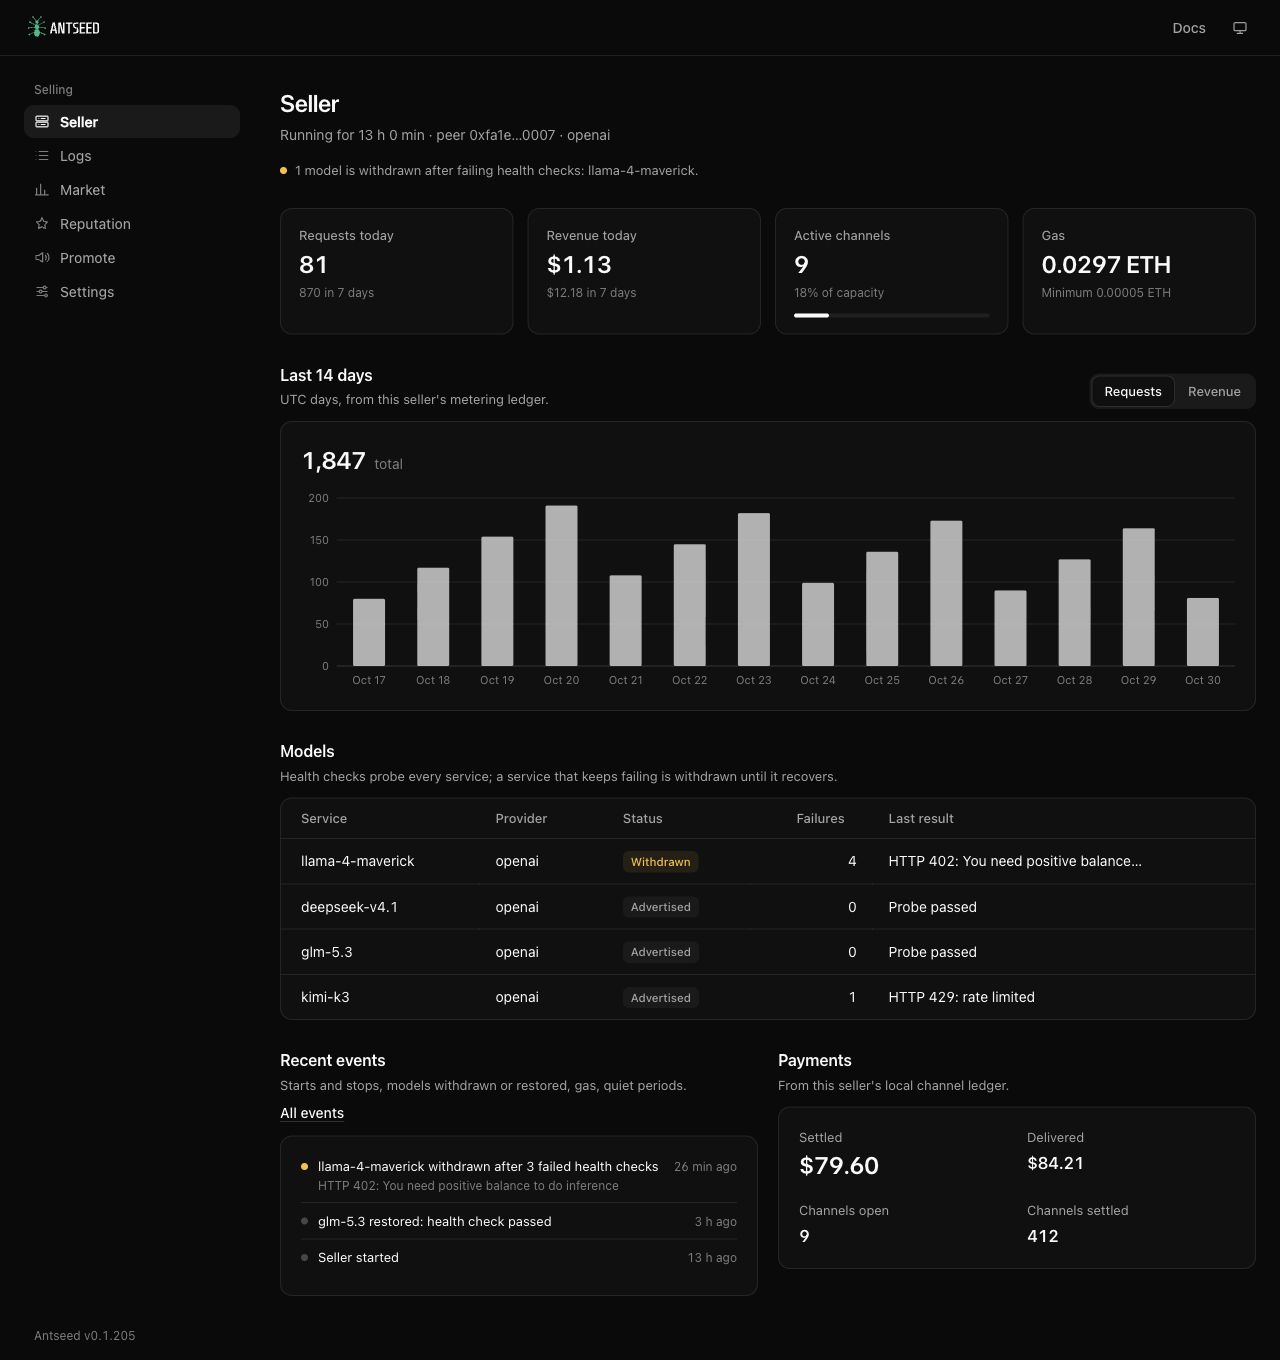Click the Delivered amount $84.21
Viewport: 1280px width, 1360px height.
coord(1055,1163)
